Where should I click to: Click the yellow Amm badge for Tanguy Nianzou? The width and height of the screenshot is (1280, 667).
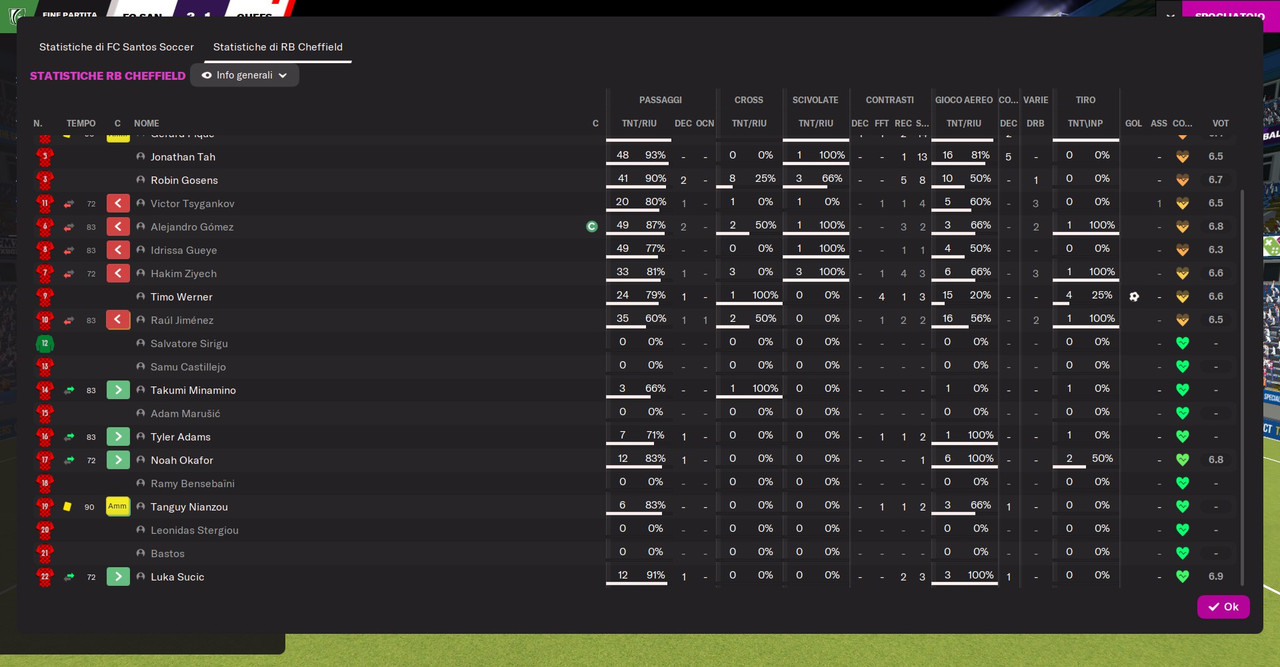pyautogui.click(x=118, y=507)
